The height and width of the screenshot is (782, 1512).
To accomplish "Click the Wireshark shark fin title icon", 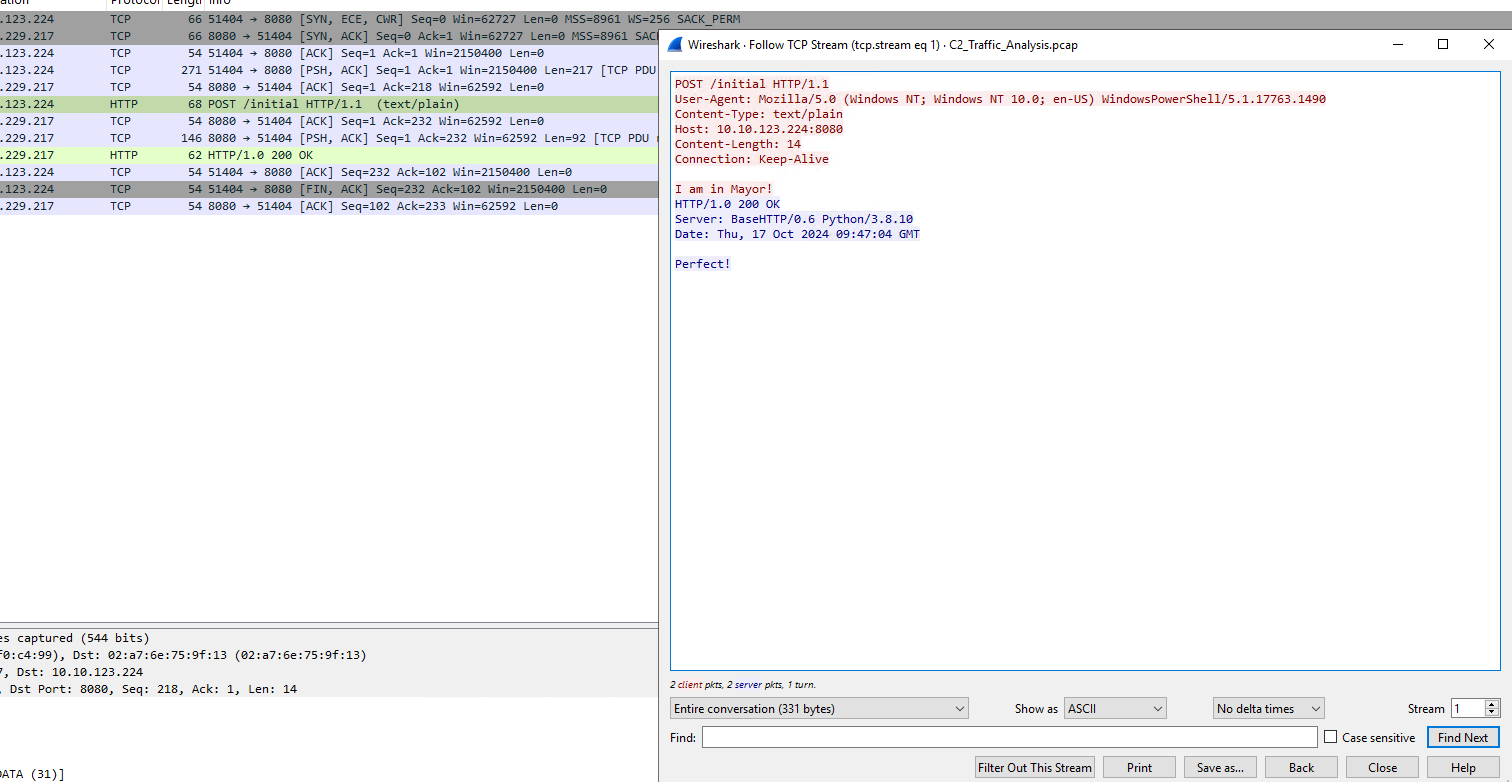I will tap(675, 45).
